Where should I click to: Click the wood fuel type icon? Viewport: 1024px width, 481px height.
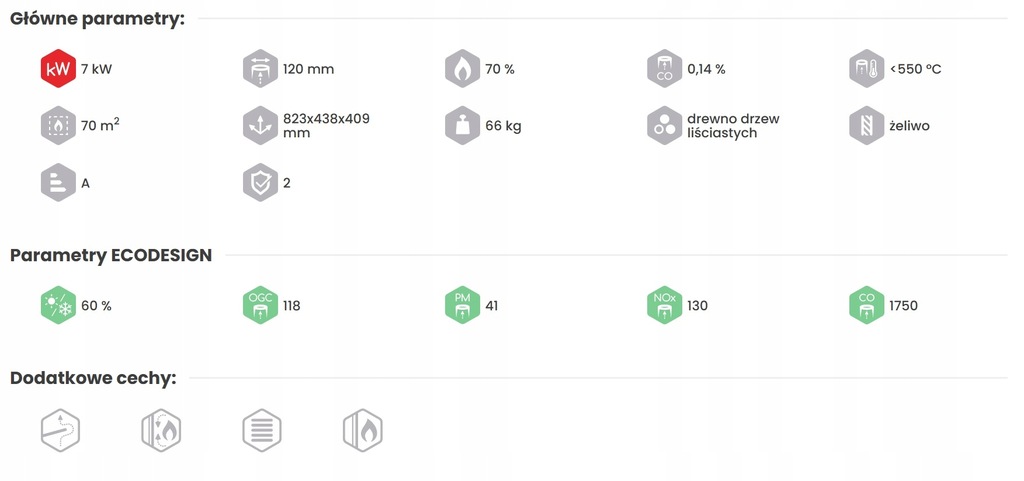(x=665, y=125)
